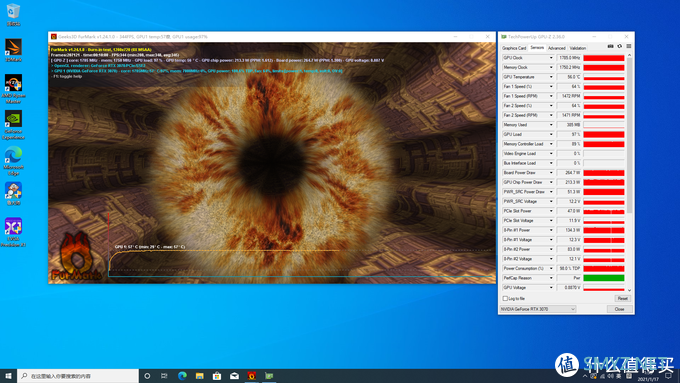Expand the Fan 1 Speed (RPM) dropdown
The width and height of the screenshot is (680, 383).
551,96
